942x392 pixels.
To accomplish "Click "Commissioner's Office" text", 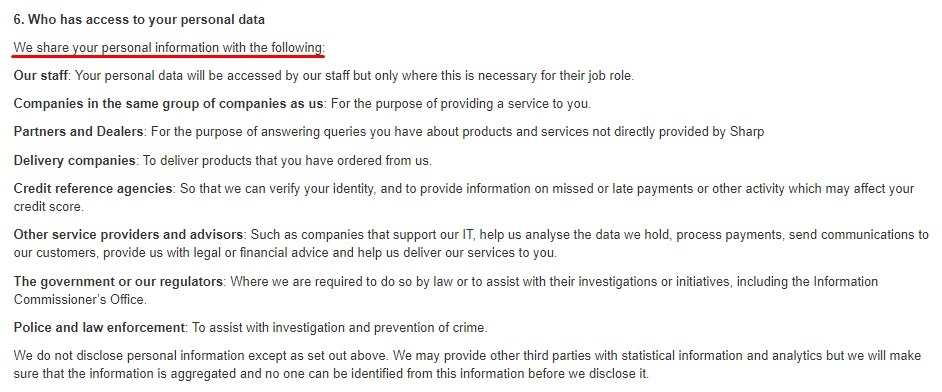I will [80, 299].
